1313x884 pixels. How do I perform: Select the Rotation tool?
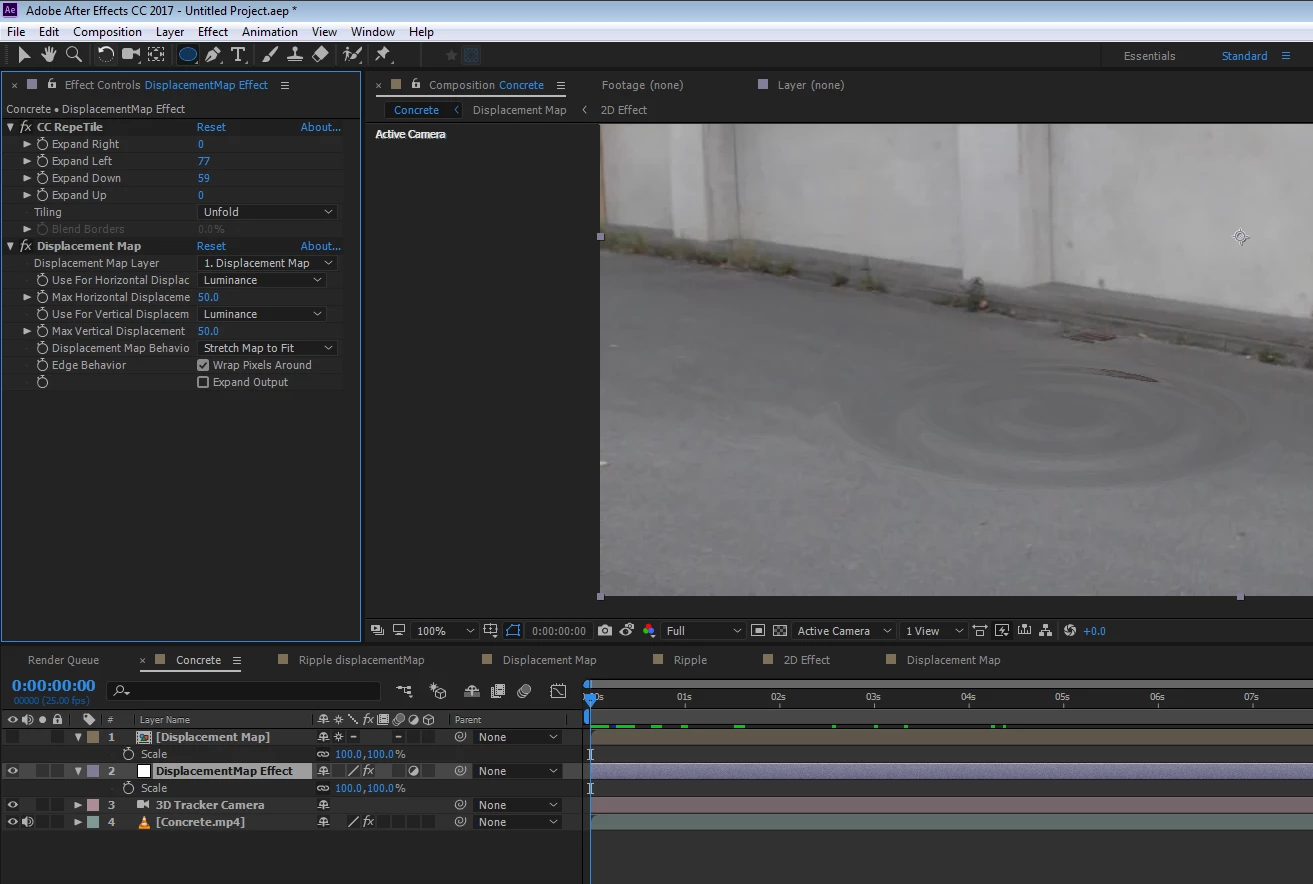coord(105,55)
